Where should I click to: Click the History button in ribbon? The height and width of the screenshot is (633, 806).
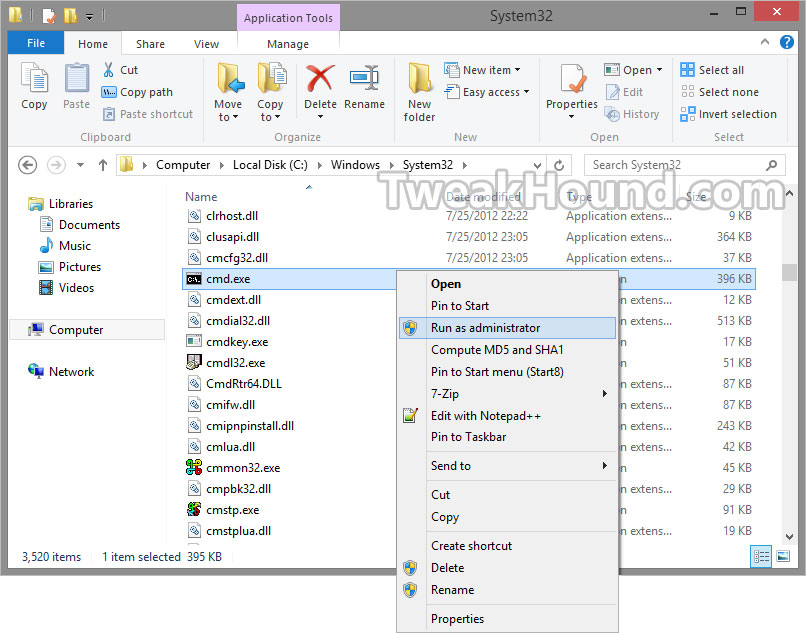click(632, 114)
